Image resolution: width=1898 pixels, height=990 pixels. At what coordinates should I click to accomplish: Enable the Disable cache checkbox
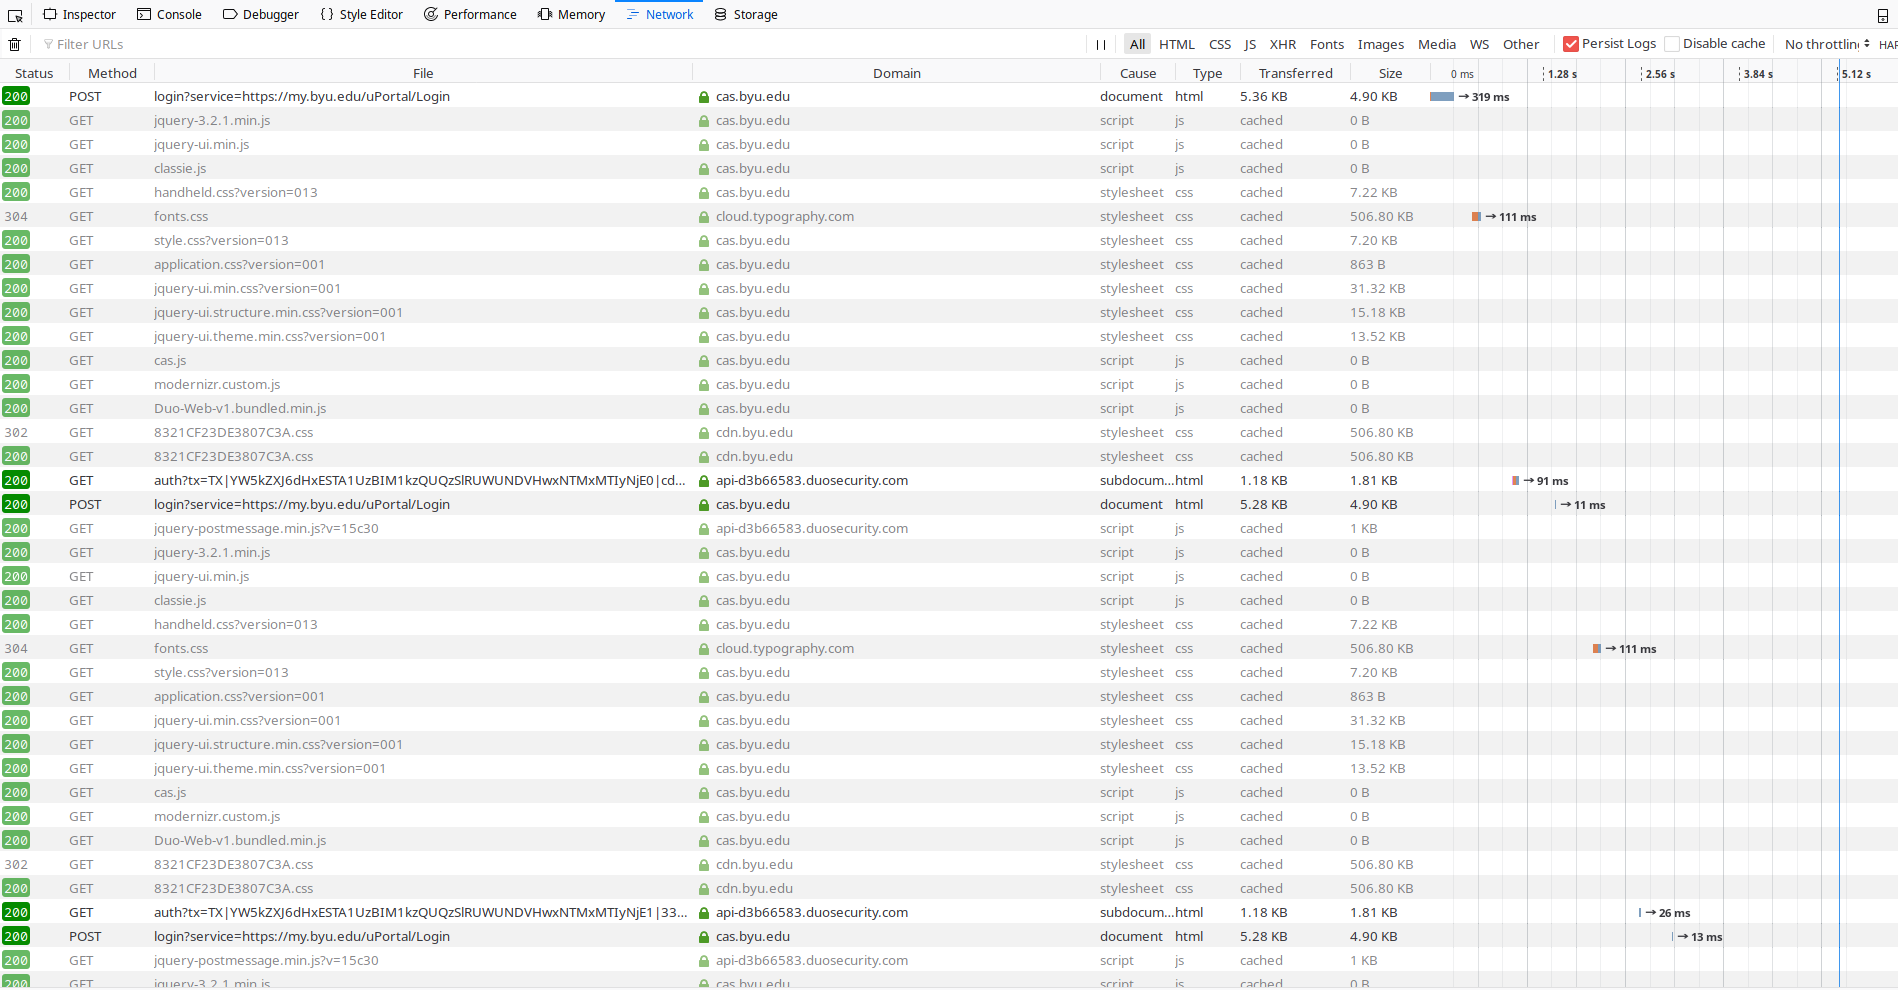point(1671,43)
